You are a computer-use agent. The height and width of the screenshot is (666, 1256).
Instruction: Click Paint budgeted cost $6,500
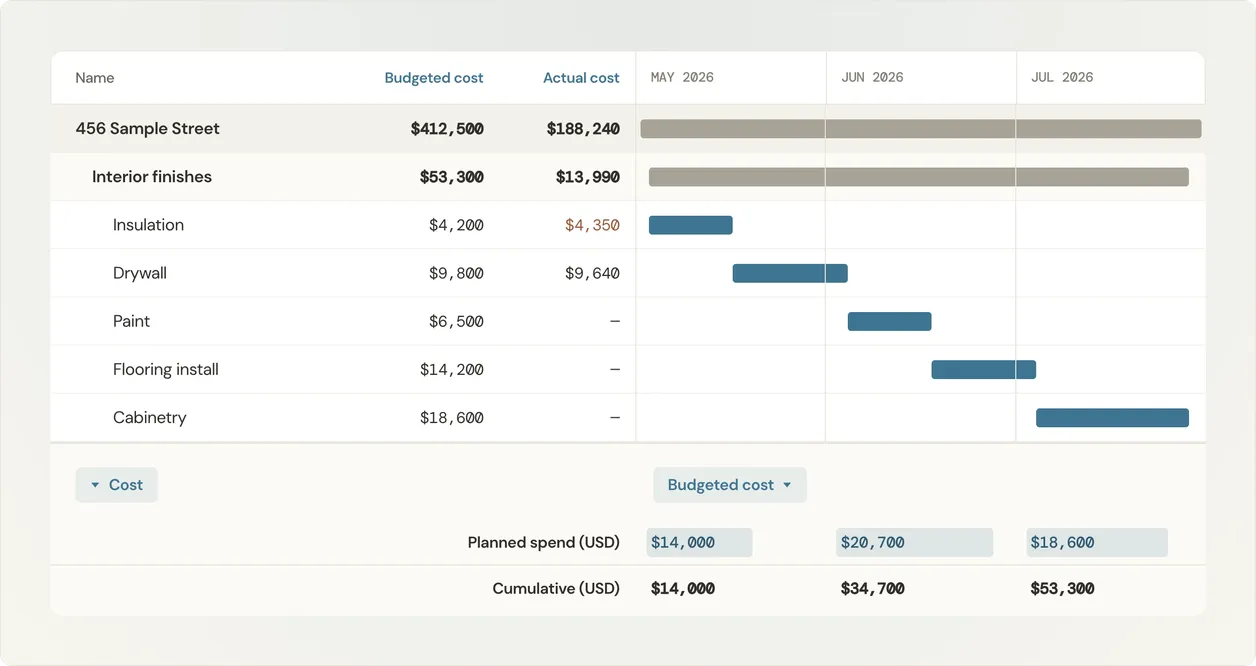point(456,321)
